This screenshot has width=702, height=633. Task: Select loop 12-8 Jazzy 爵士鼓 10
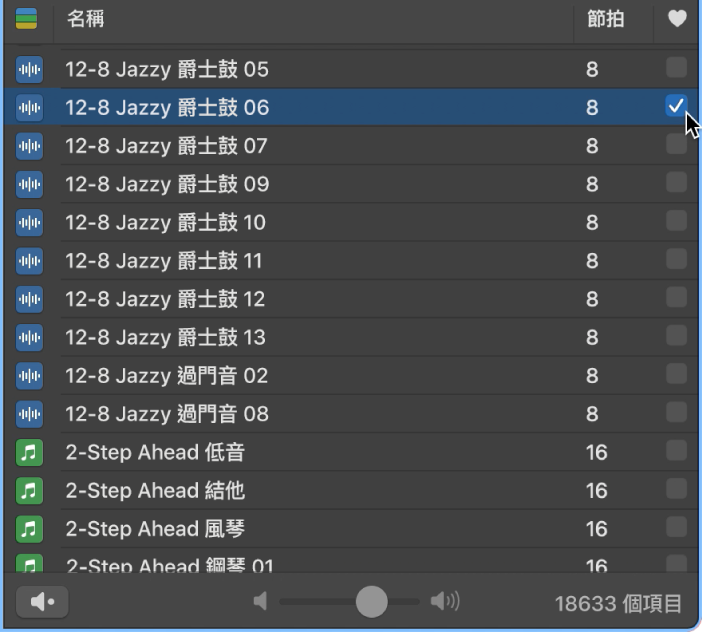tap(351, 222)
